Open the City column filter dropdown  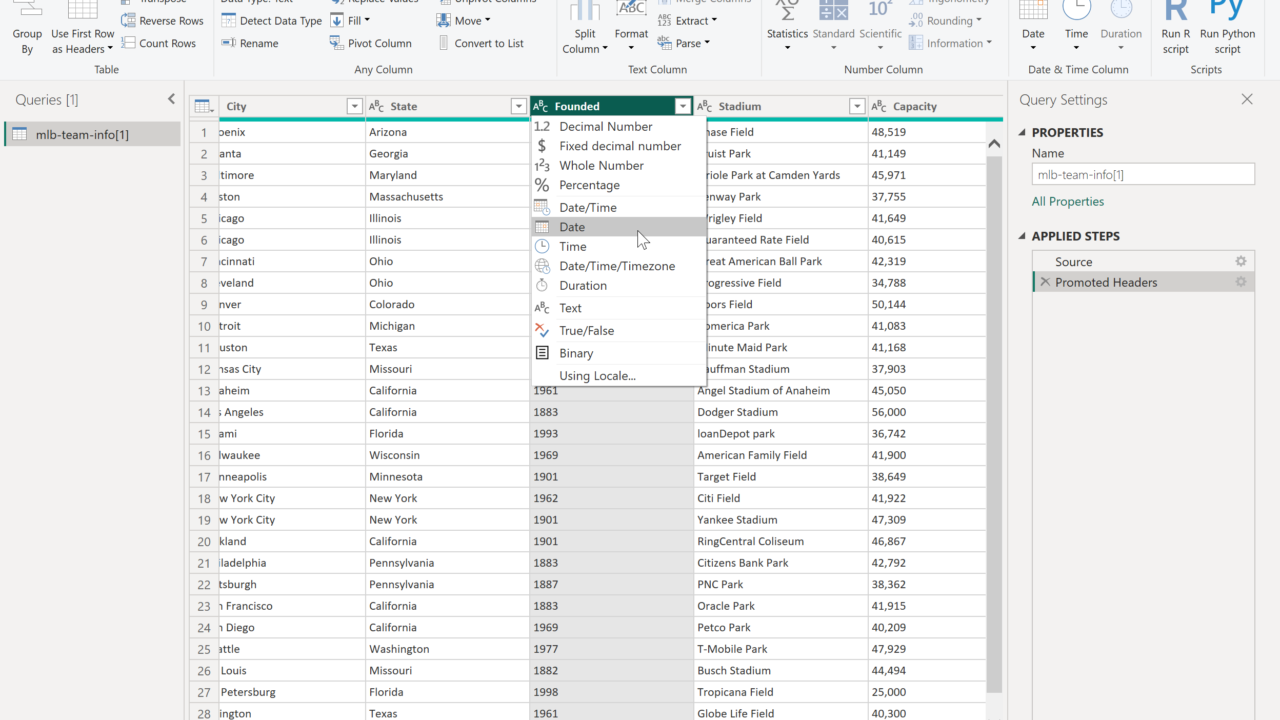point(354,107)
